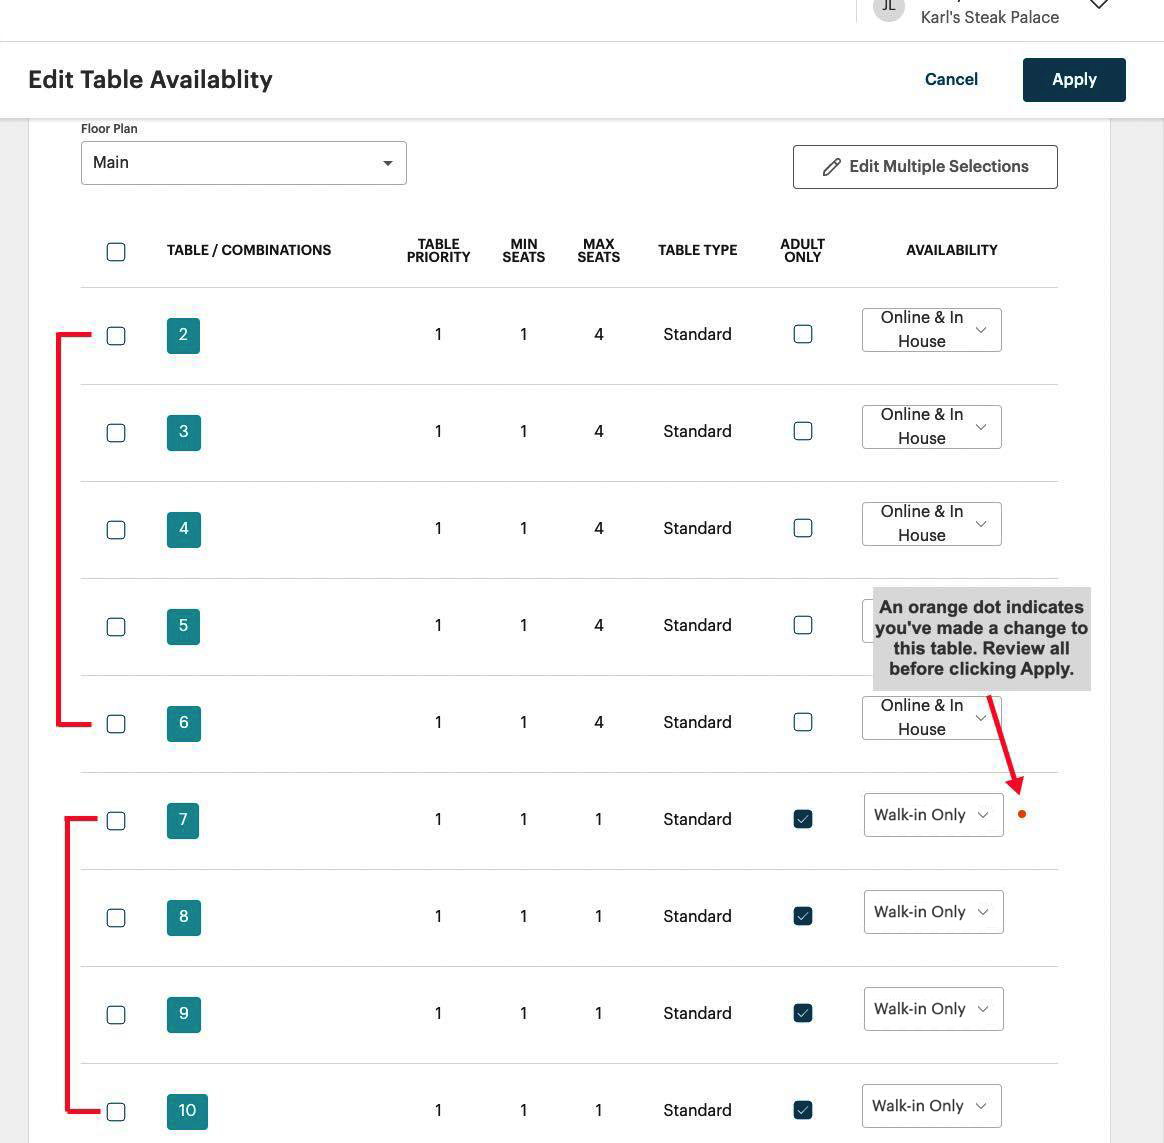
Task: Open Walk-in Only dropdown for table 9
Action: click(933, 1009)
